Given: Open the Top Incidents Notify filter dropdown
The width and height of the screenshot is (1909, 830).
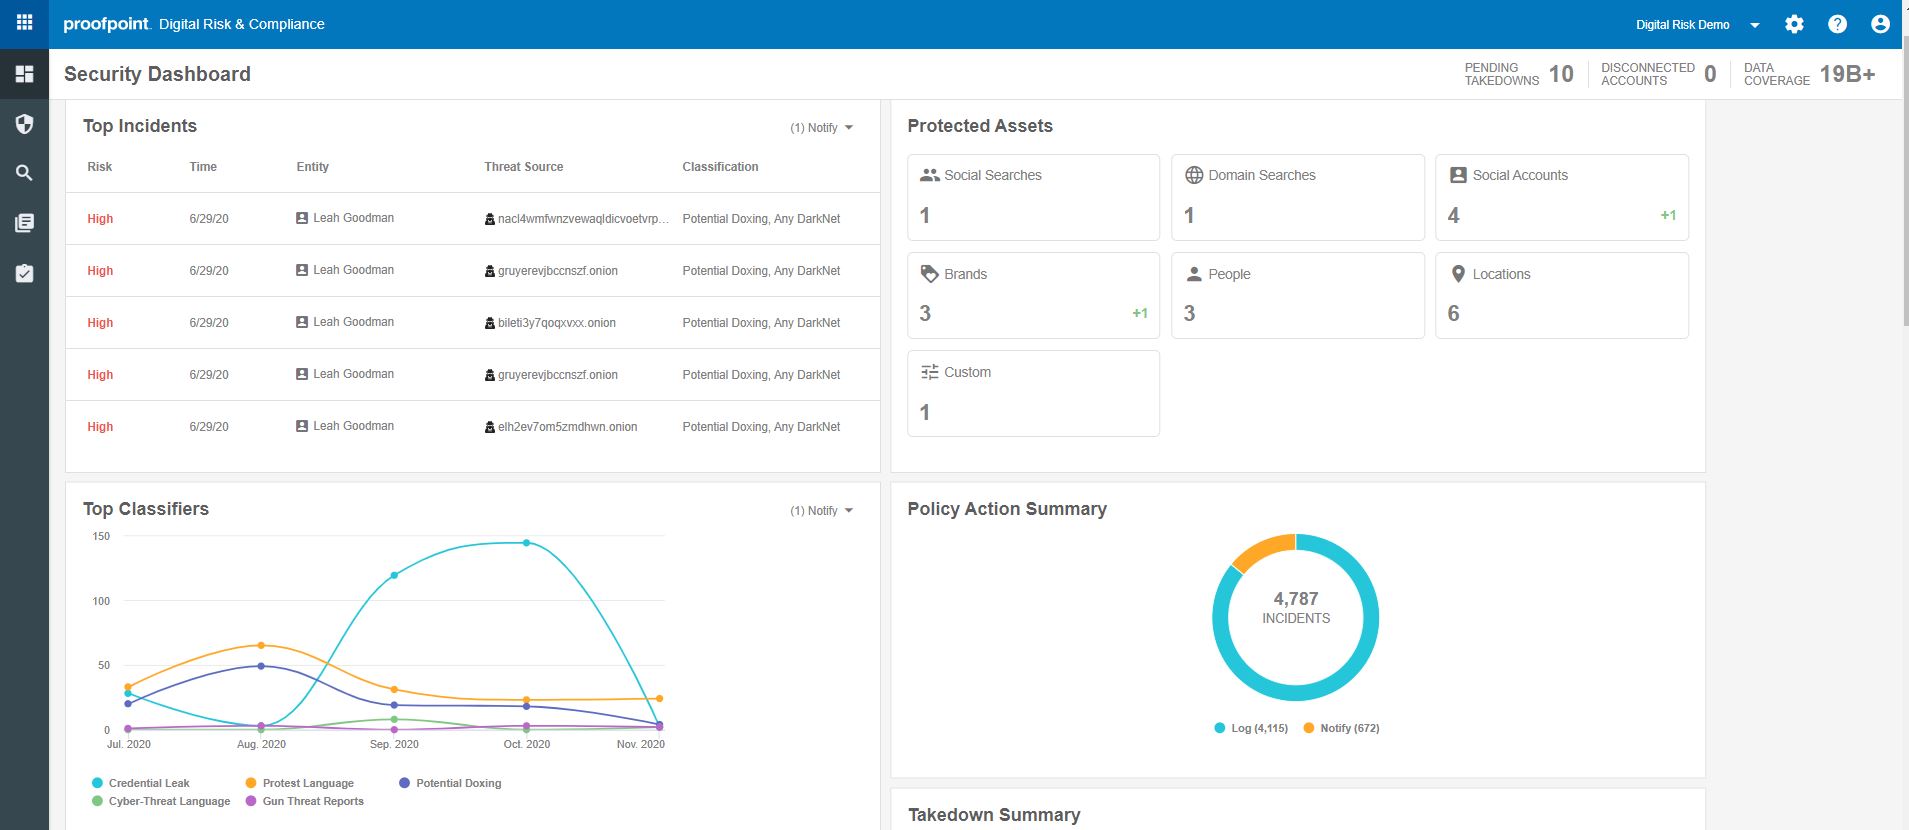Looking at the screenshot, I should [822, 128].
